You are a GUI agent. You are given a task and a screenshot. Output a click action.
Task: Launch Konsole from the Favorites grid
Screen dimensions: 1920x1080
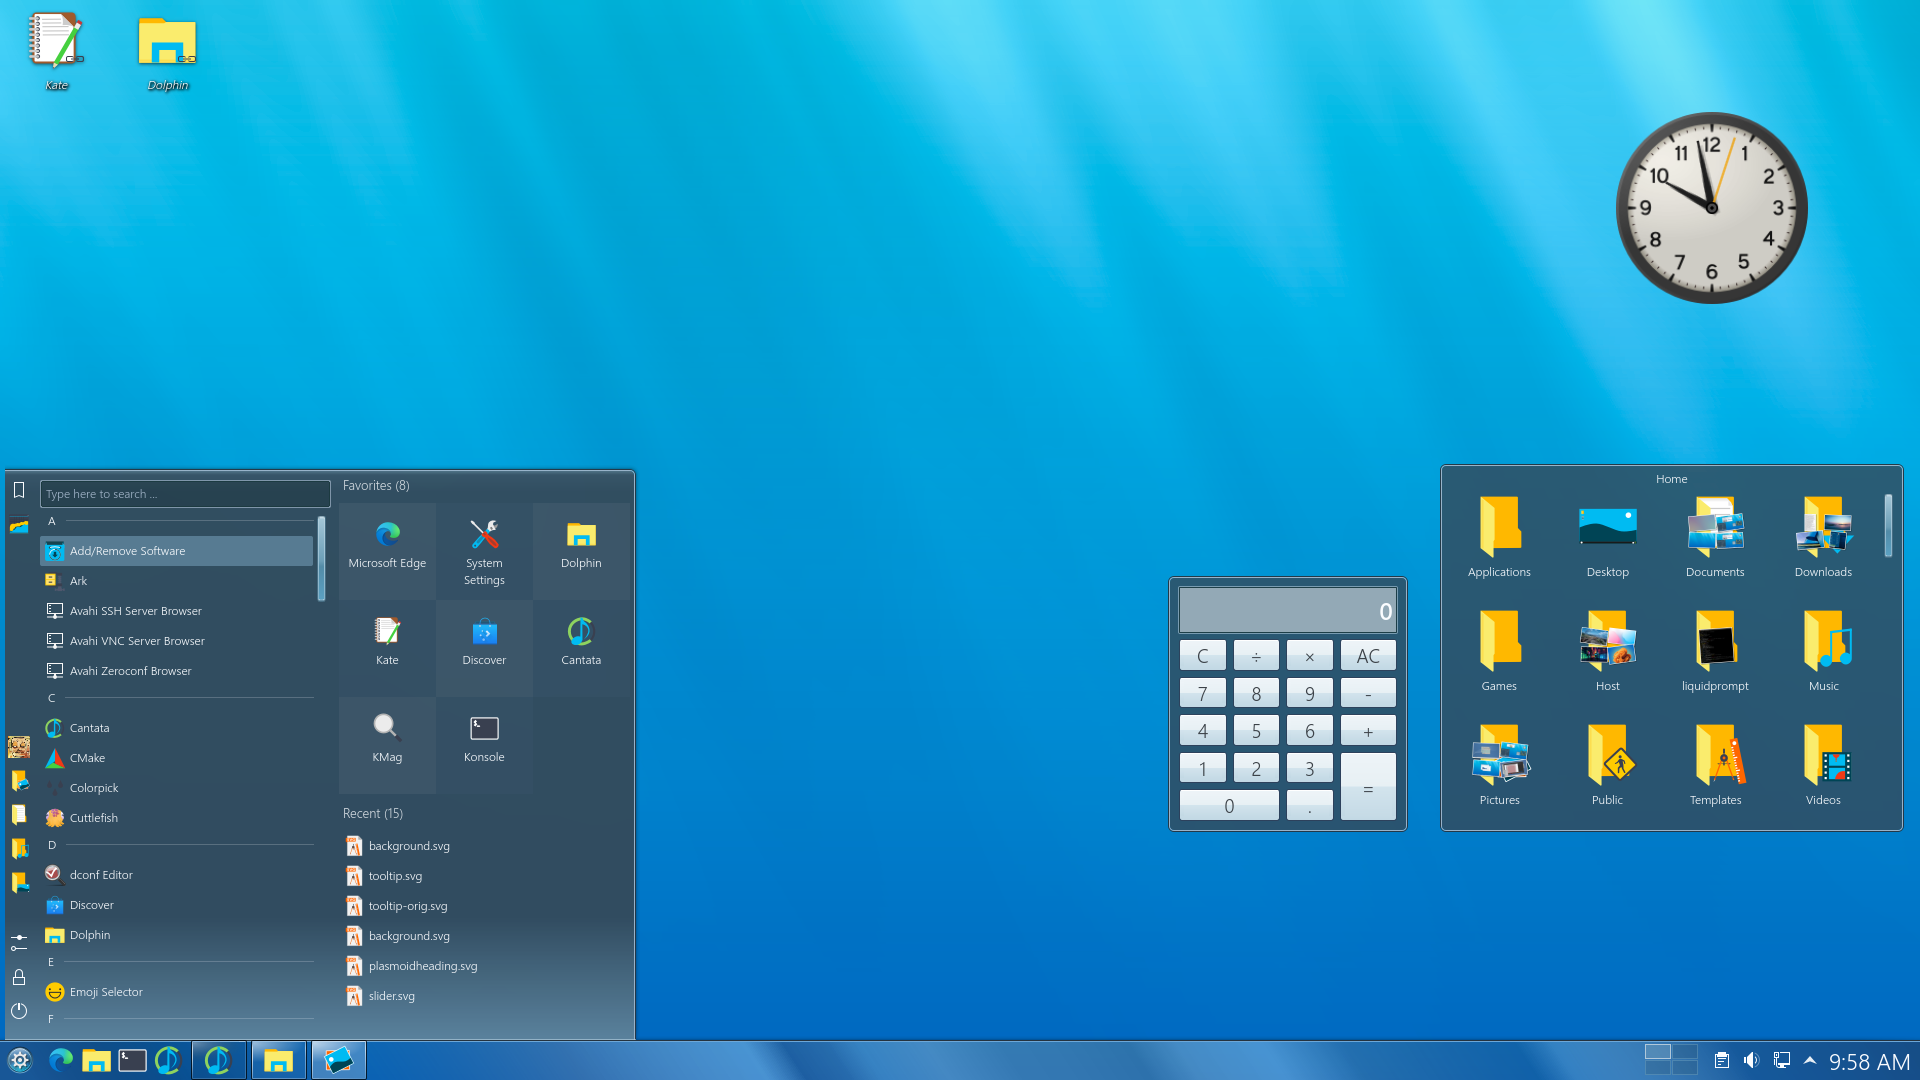pyautogui.click(x=484, y=744)
